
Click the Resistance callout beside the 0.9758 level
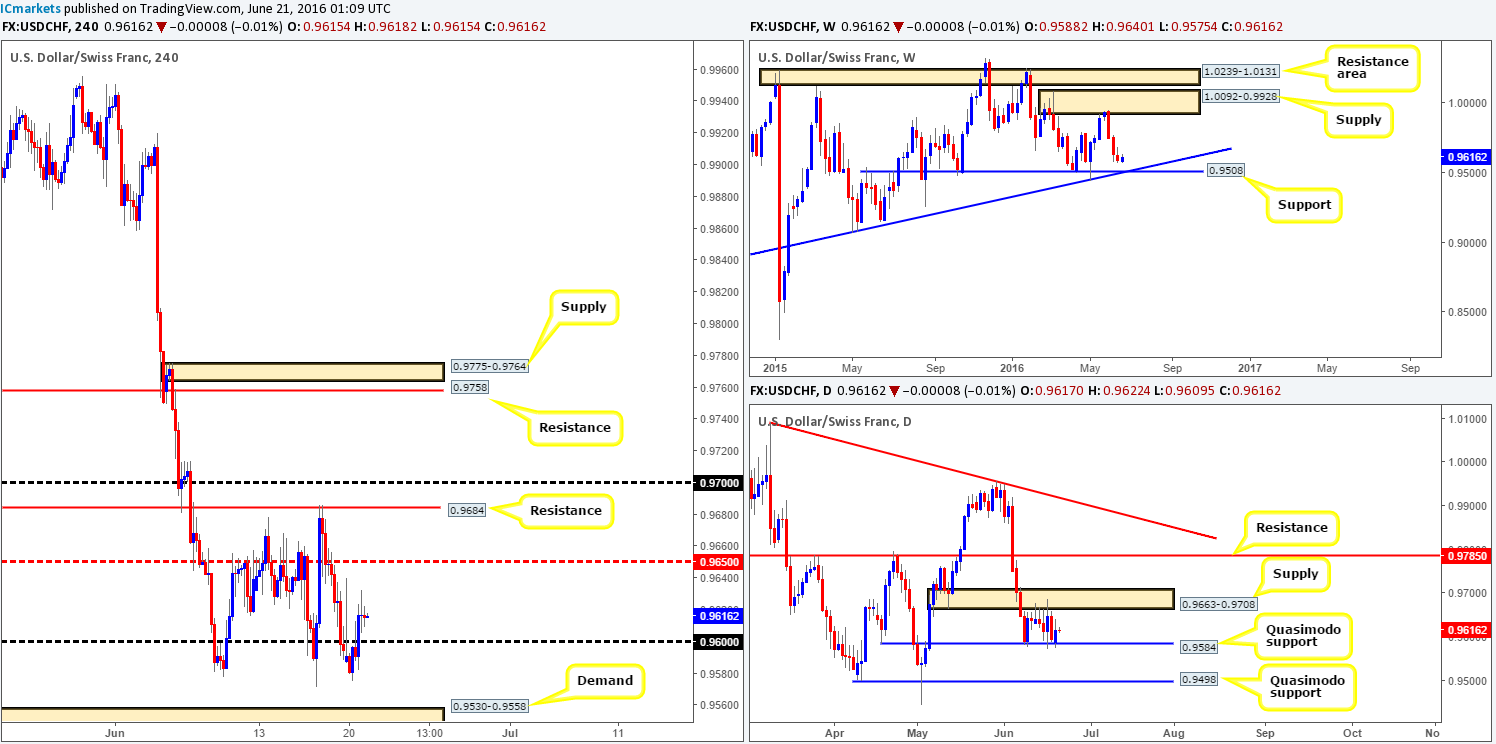tap(574, 427)
